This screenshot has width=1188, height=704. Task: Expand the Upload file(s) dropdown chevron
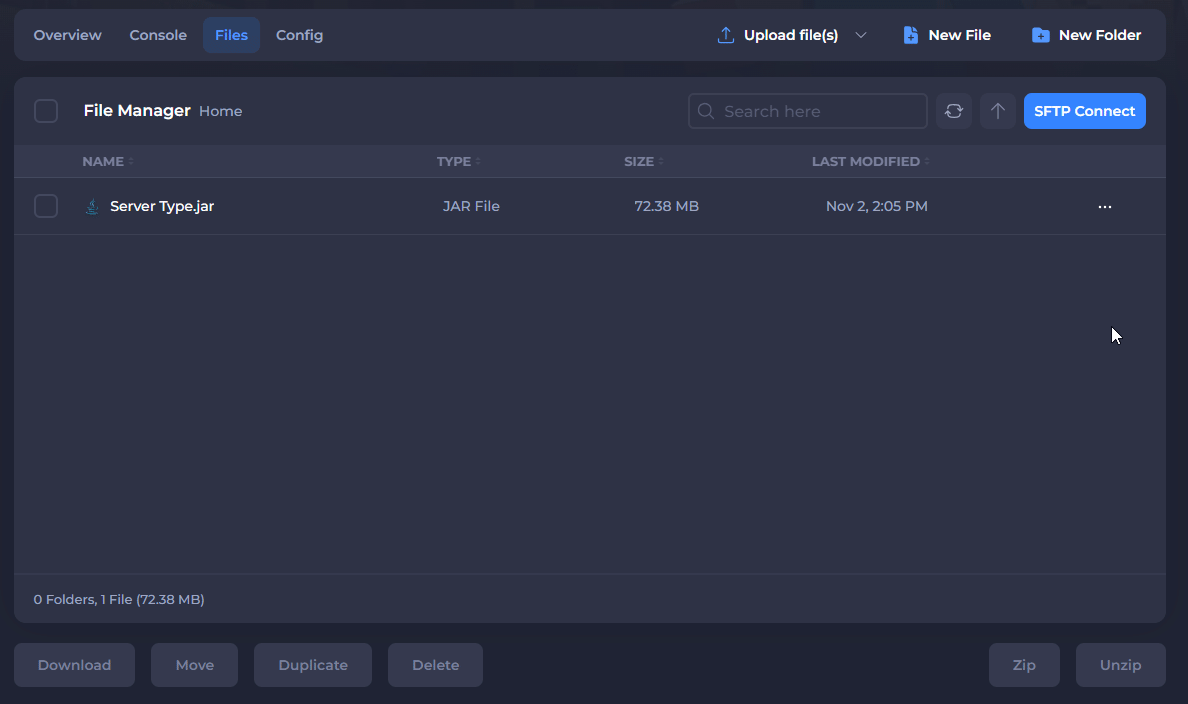860,35
